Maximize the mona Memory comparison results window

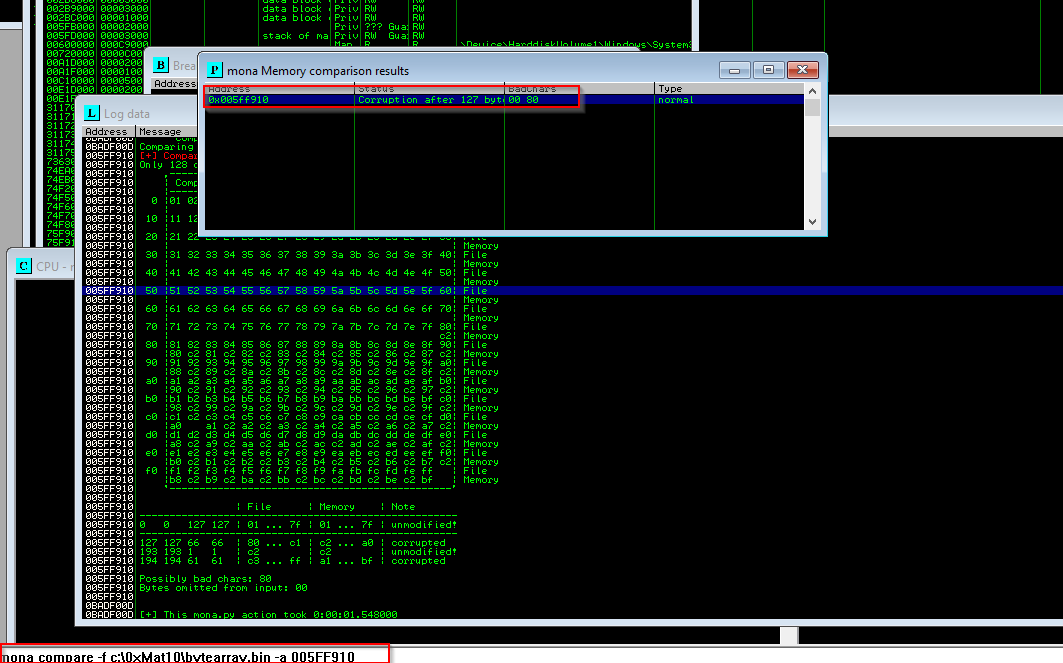coord(768,70)
